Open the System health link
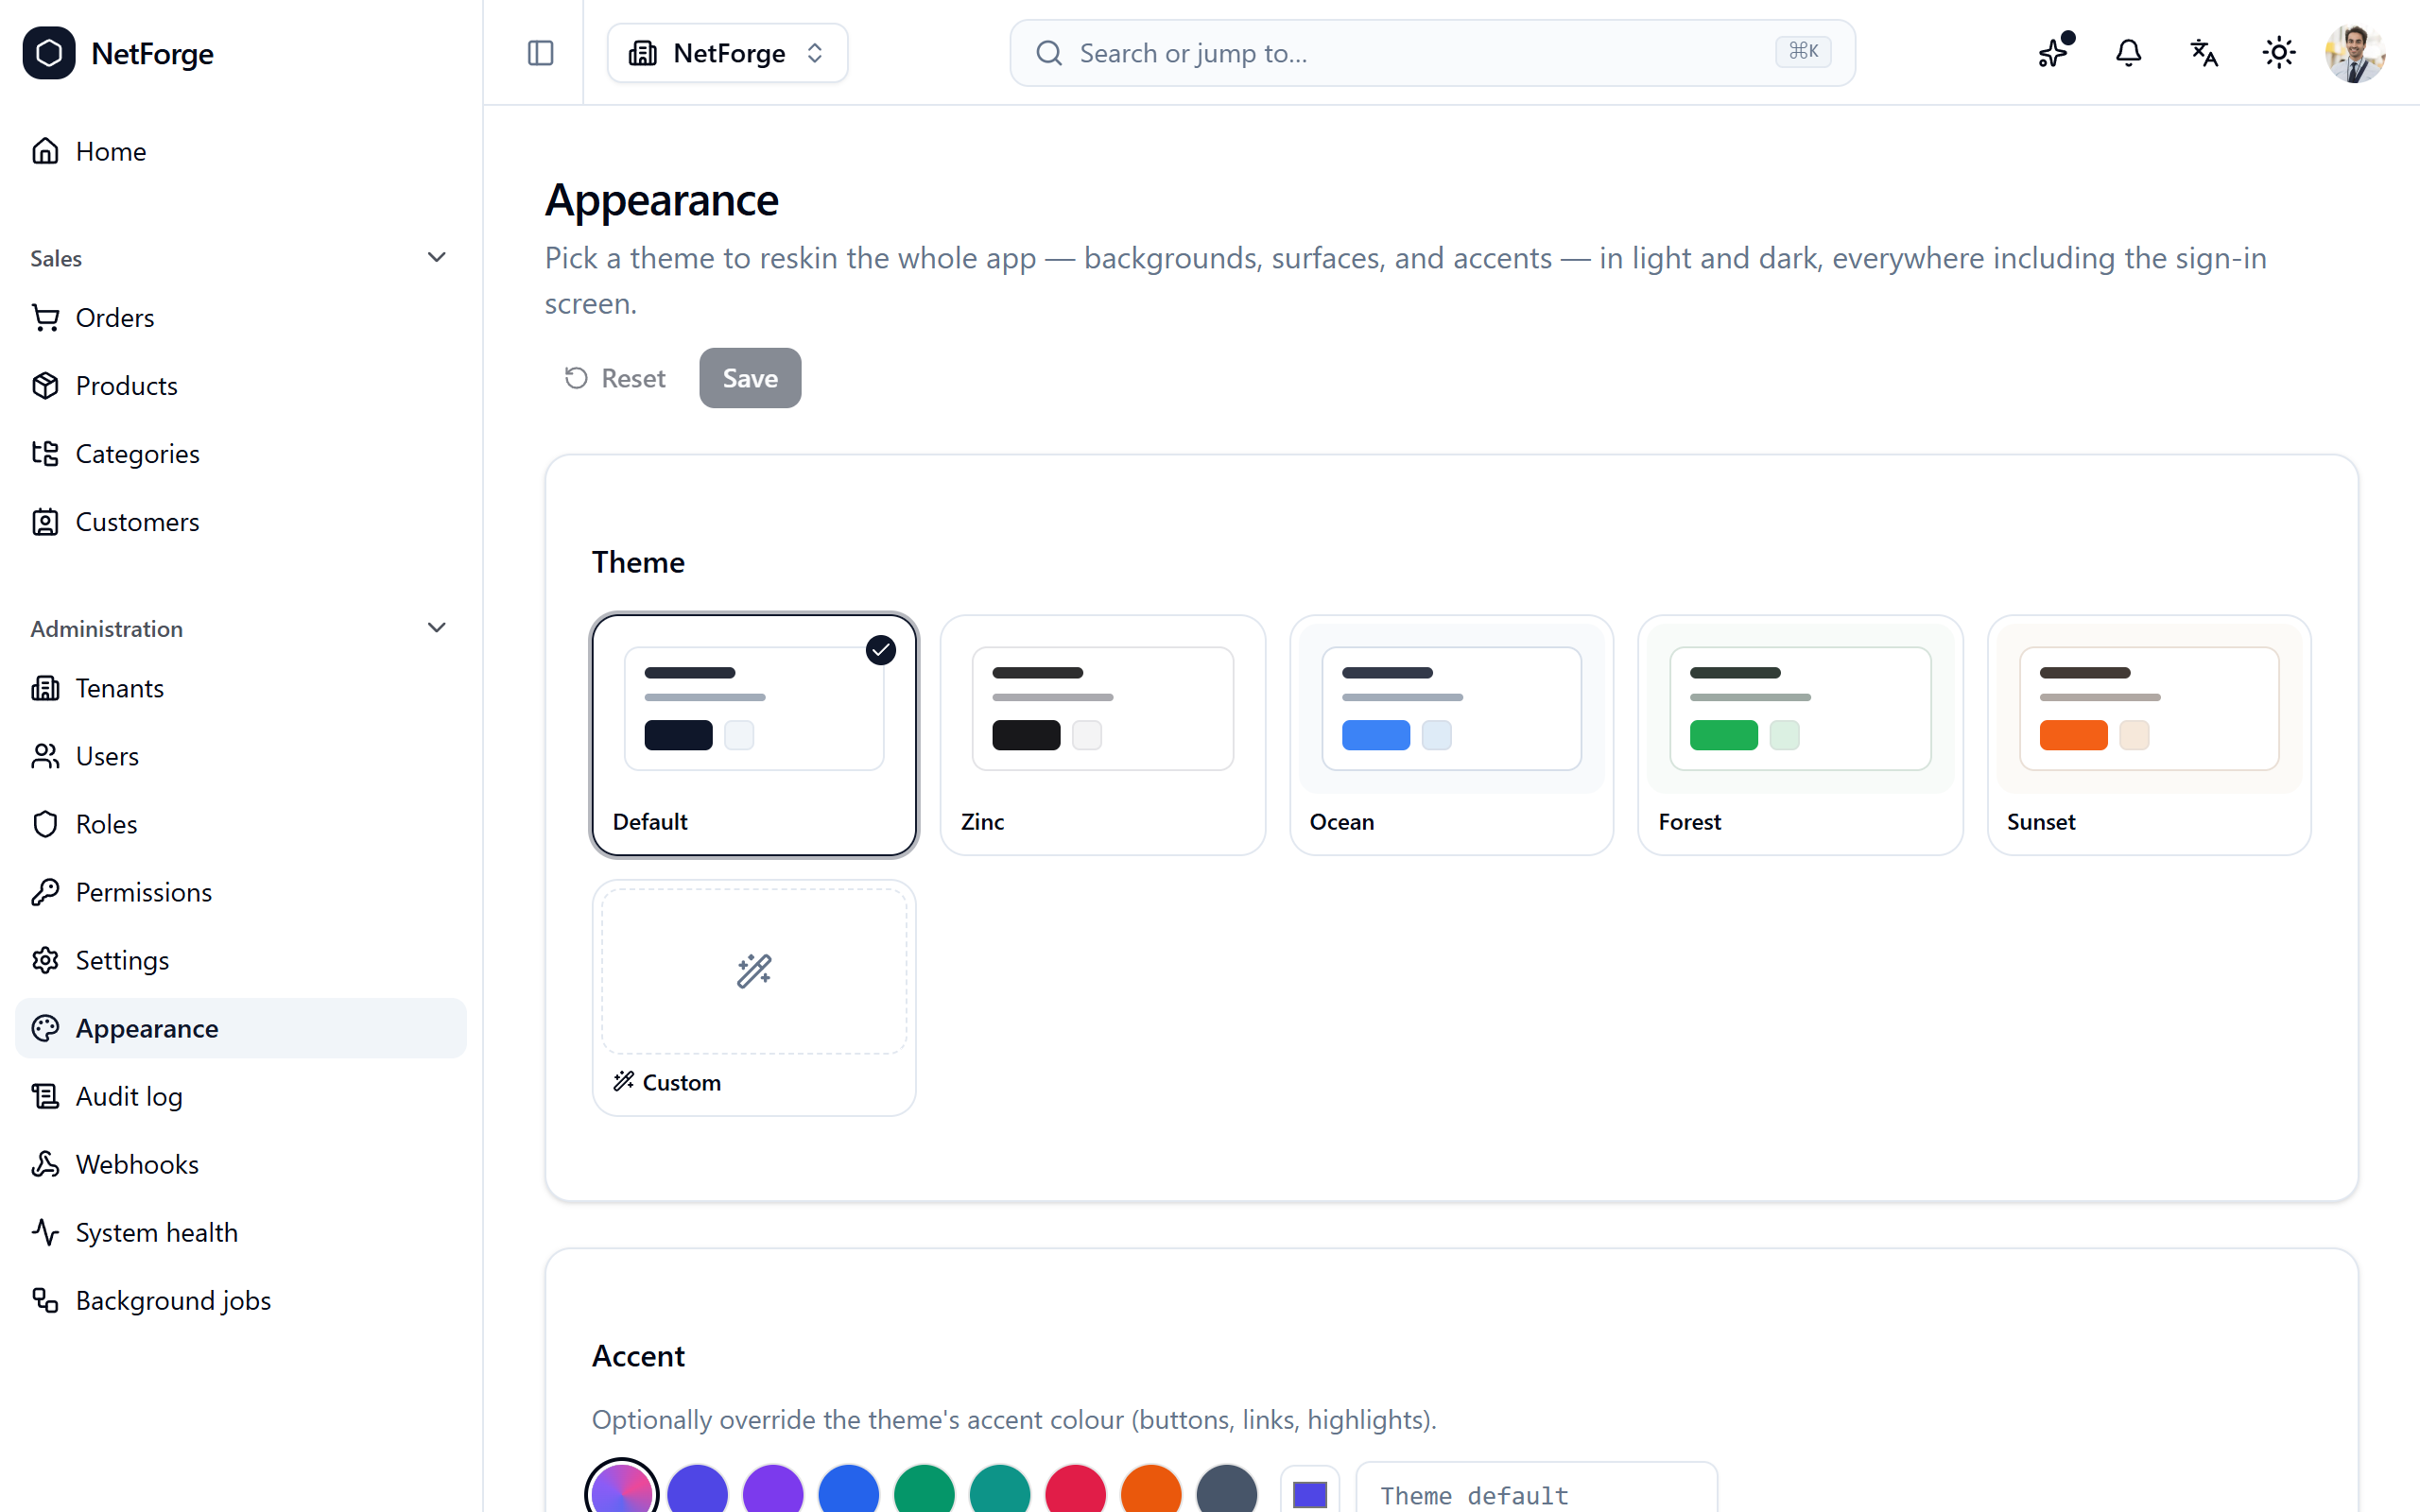 [x=241, y=1232]
